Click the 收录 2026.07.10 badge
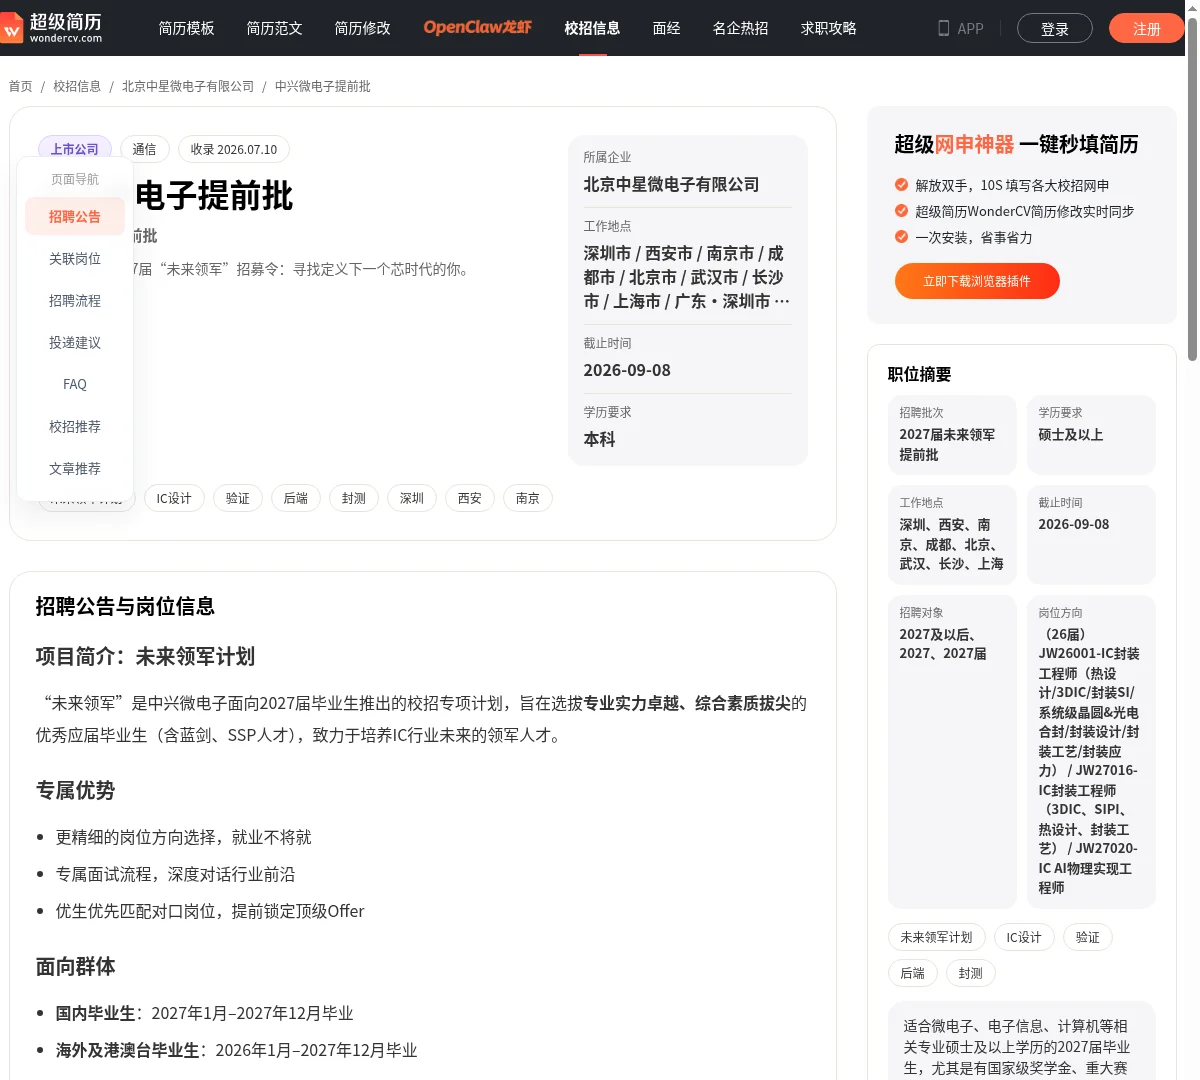The height and width of the screenshot is (1080, 1200). click(x=234, y=149)
